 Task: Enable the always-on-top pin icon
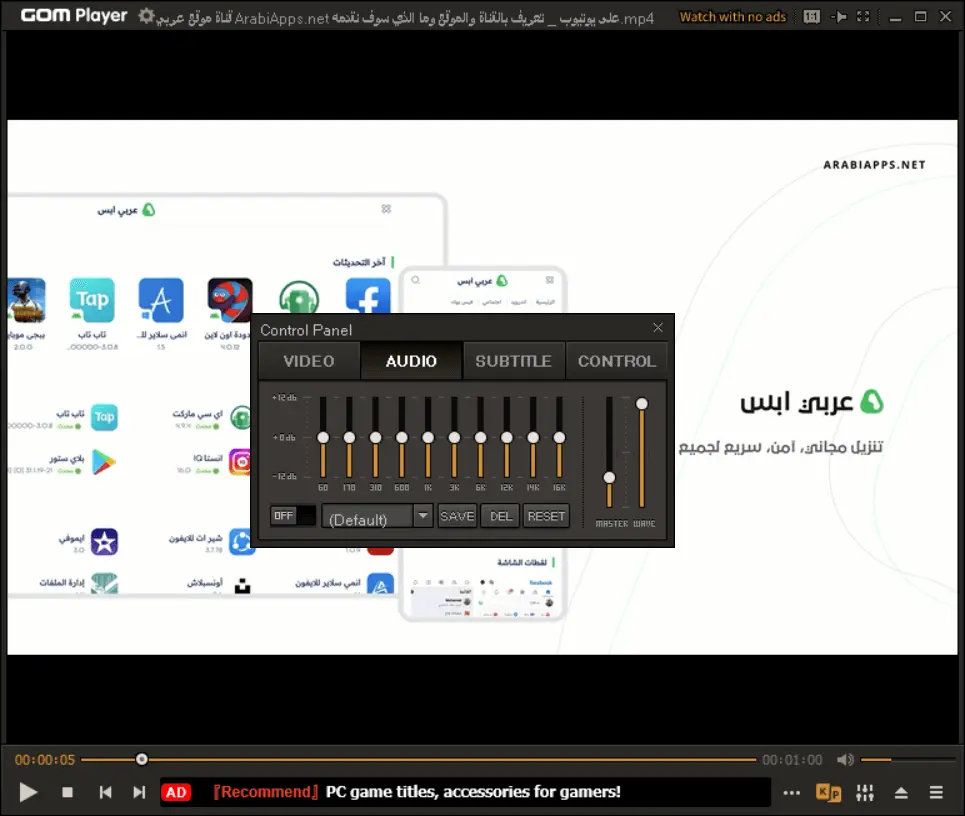coord(839,16)
